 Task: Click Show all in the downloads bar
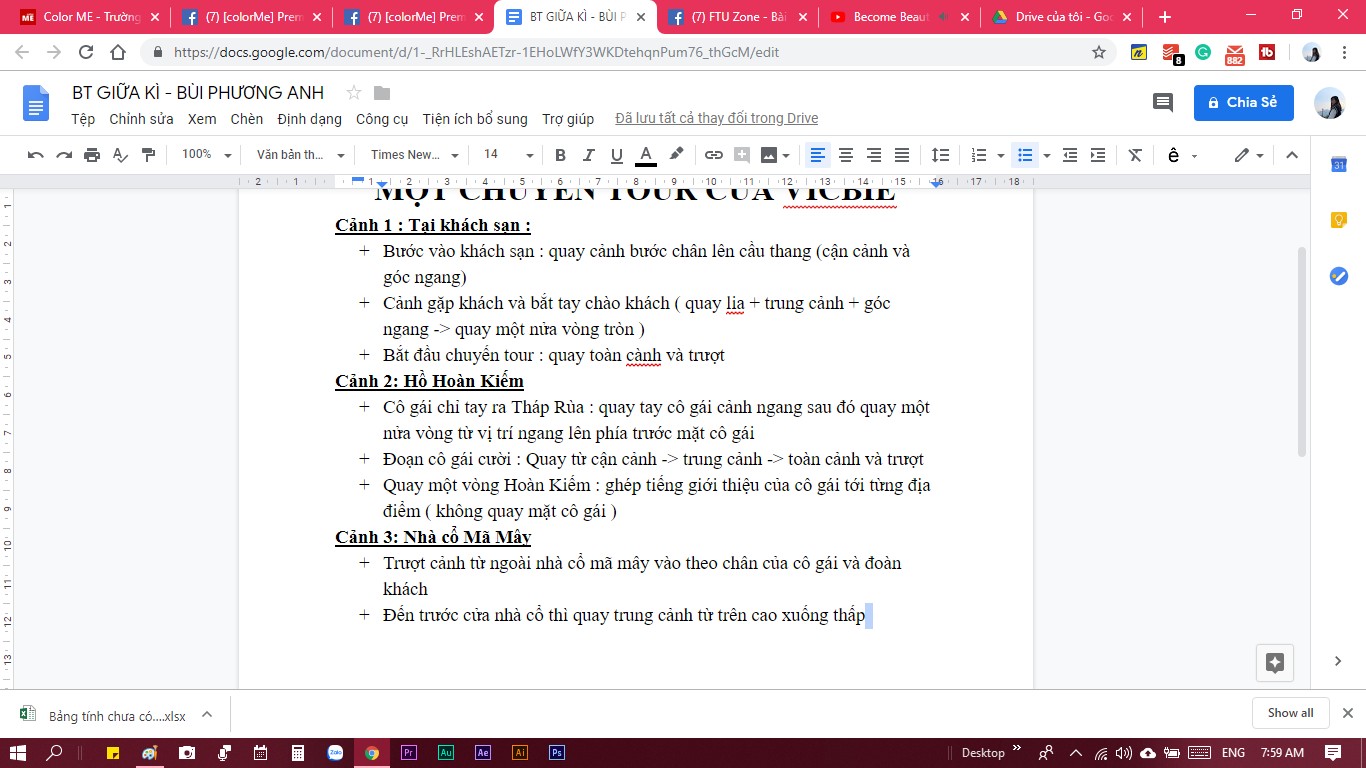[1291, 713]
